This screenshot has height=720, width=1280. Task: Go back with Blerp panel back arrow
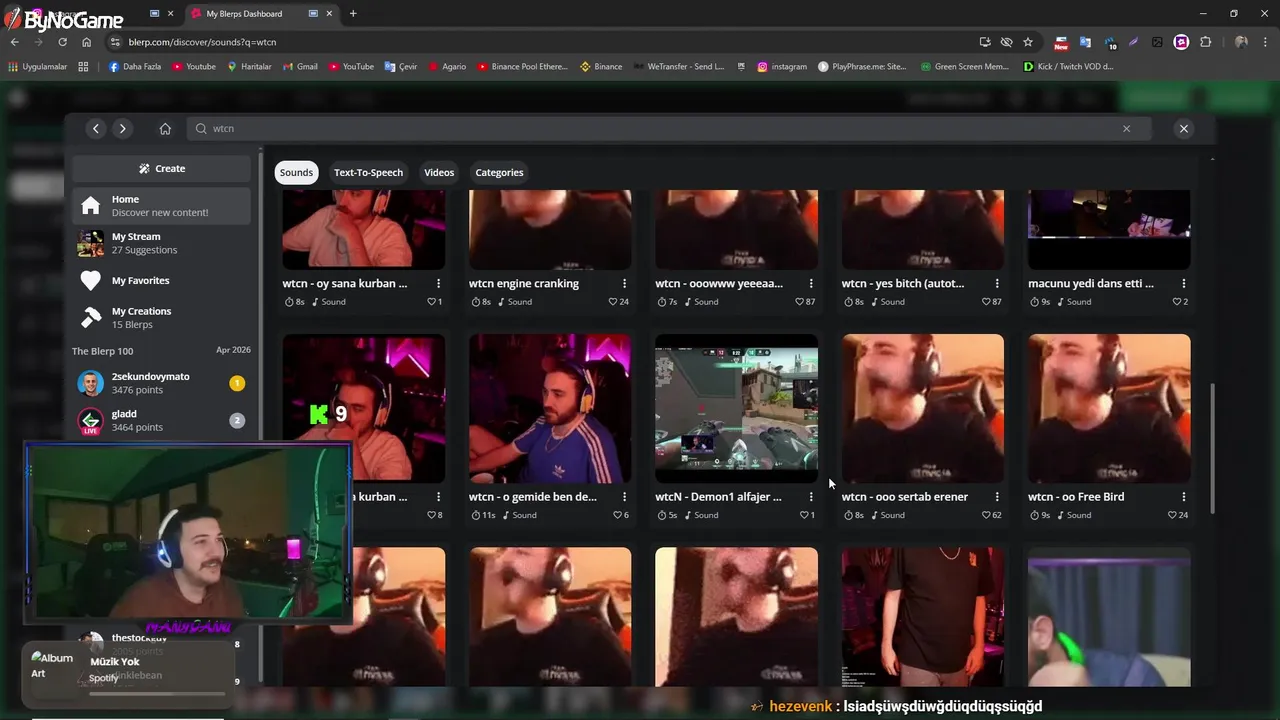(x=96, y=128)
